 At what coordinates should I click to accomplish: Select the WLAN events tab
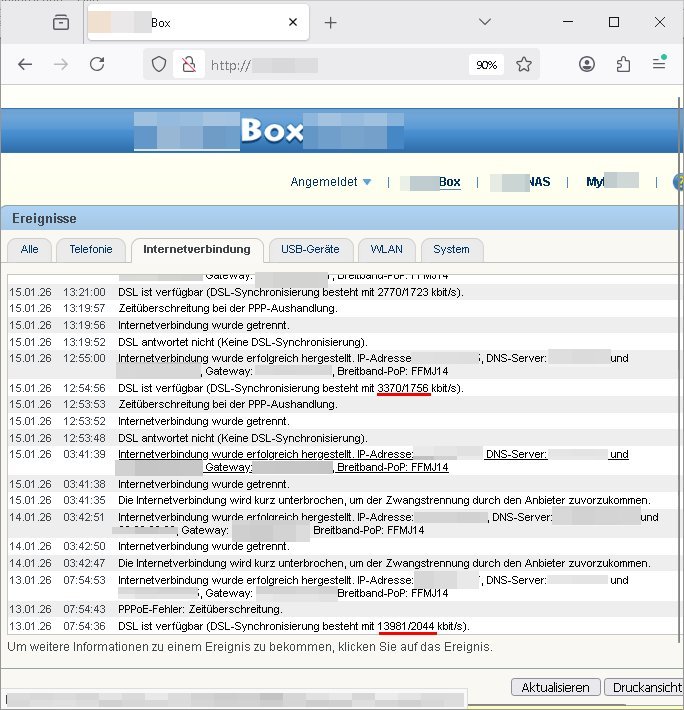[387, 249]
